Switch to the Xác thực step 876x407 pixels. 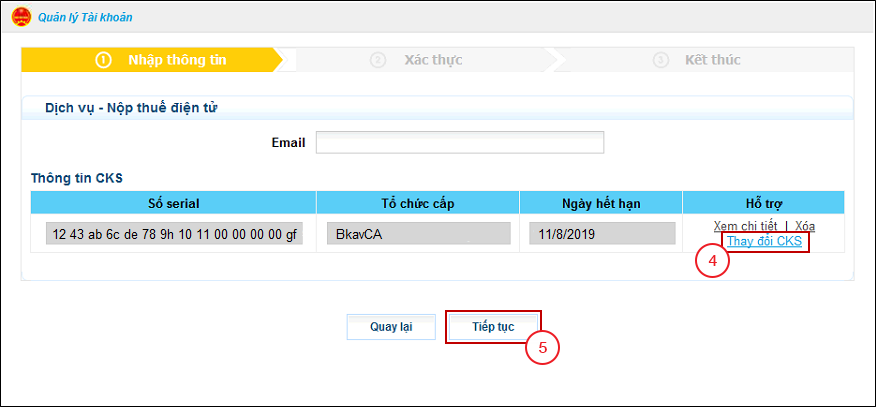click(433, 60)
